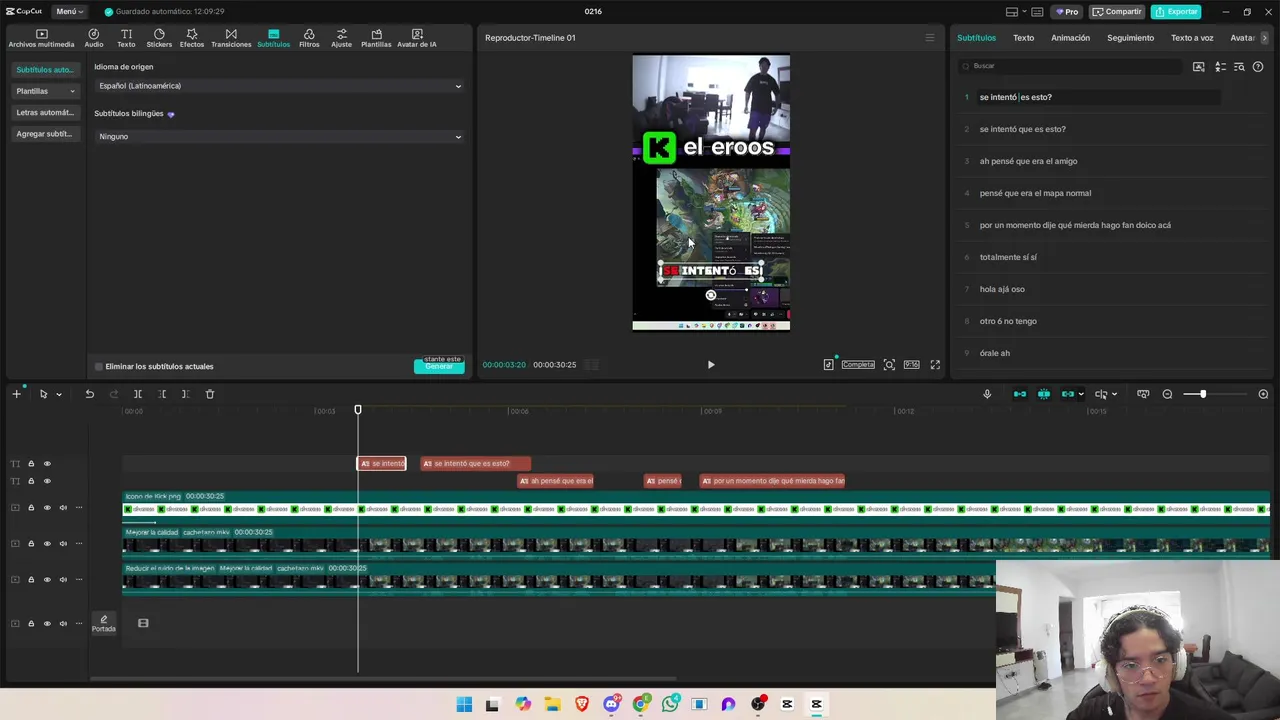Open the Audio library tool

(94, 38)
